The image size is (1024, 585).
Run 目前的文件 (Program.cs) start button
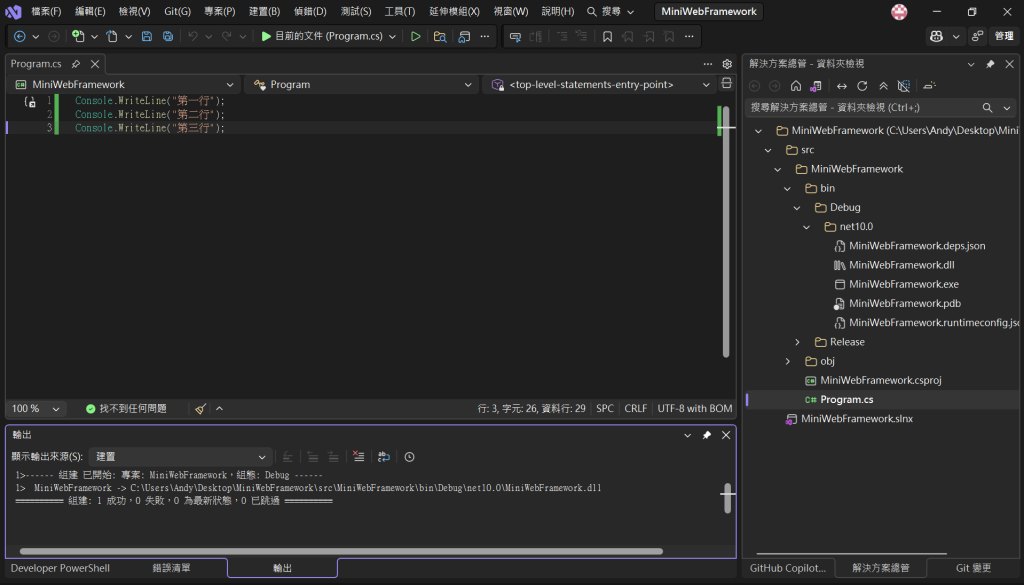321,37
